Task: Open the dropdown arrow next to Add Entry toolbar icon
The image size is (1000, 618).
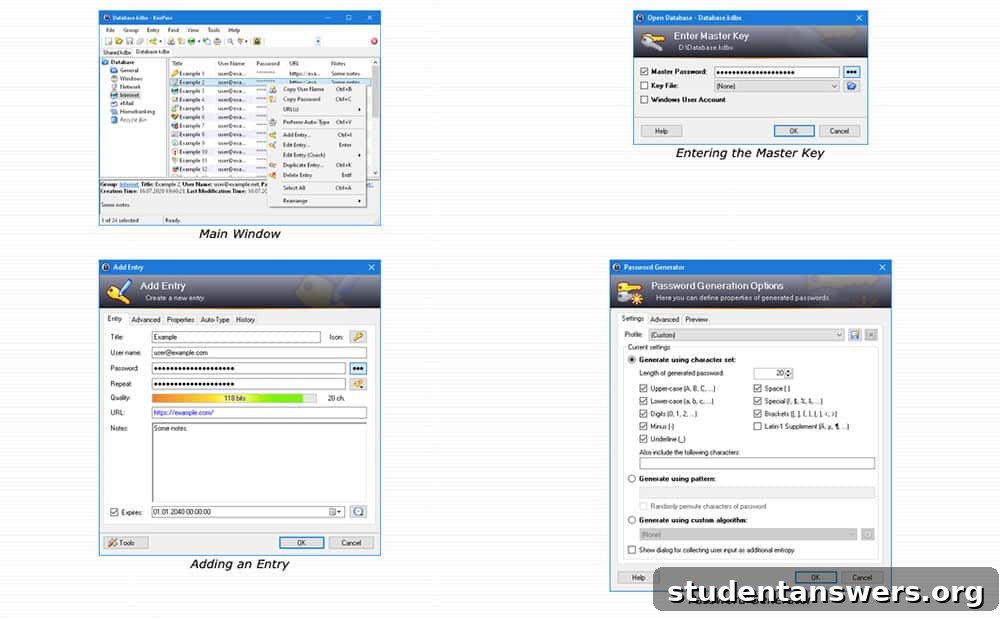Action: tap(160, 41)
